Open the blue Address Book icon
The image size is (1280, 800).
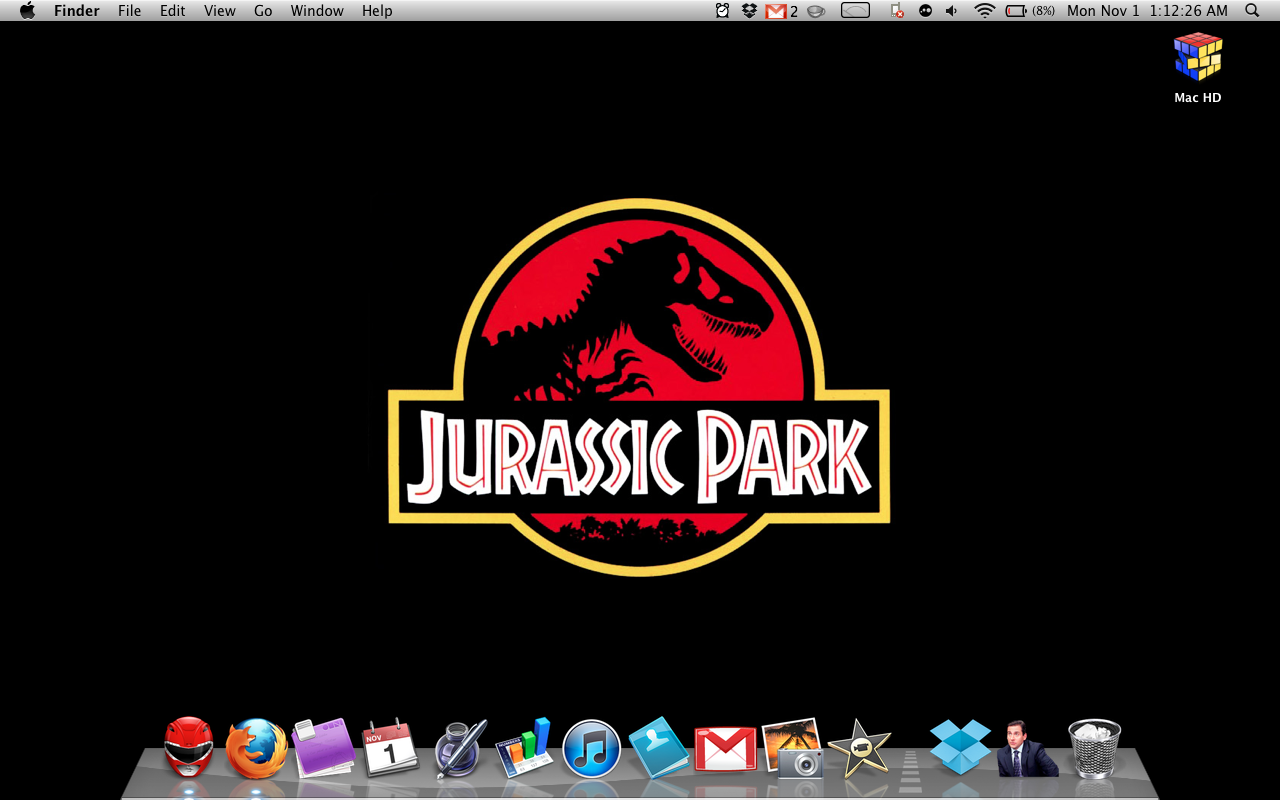(x=658, y=748)
